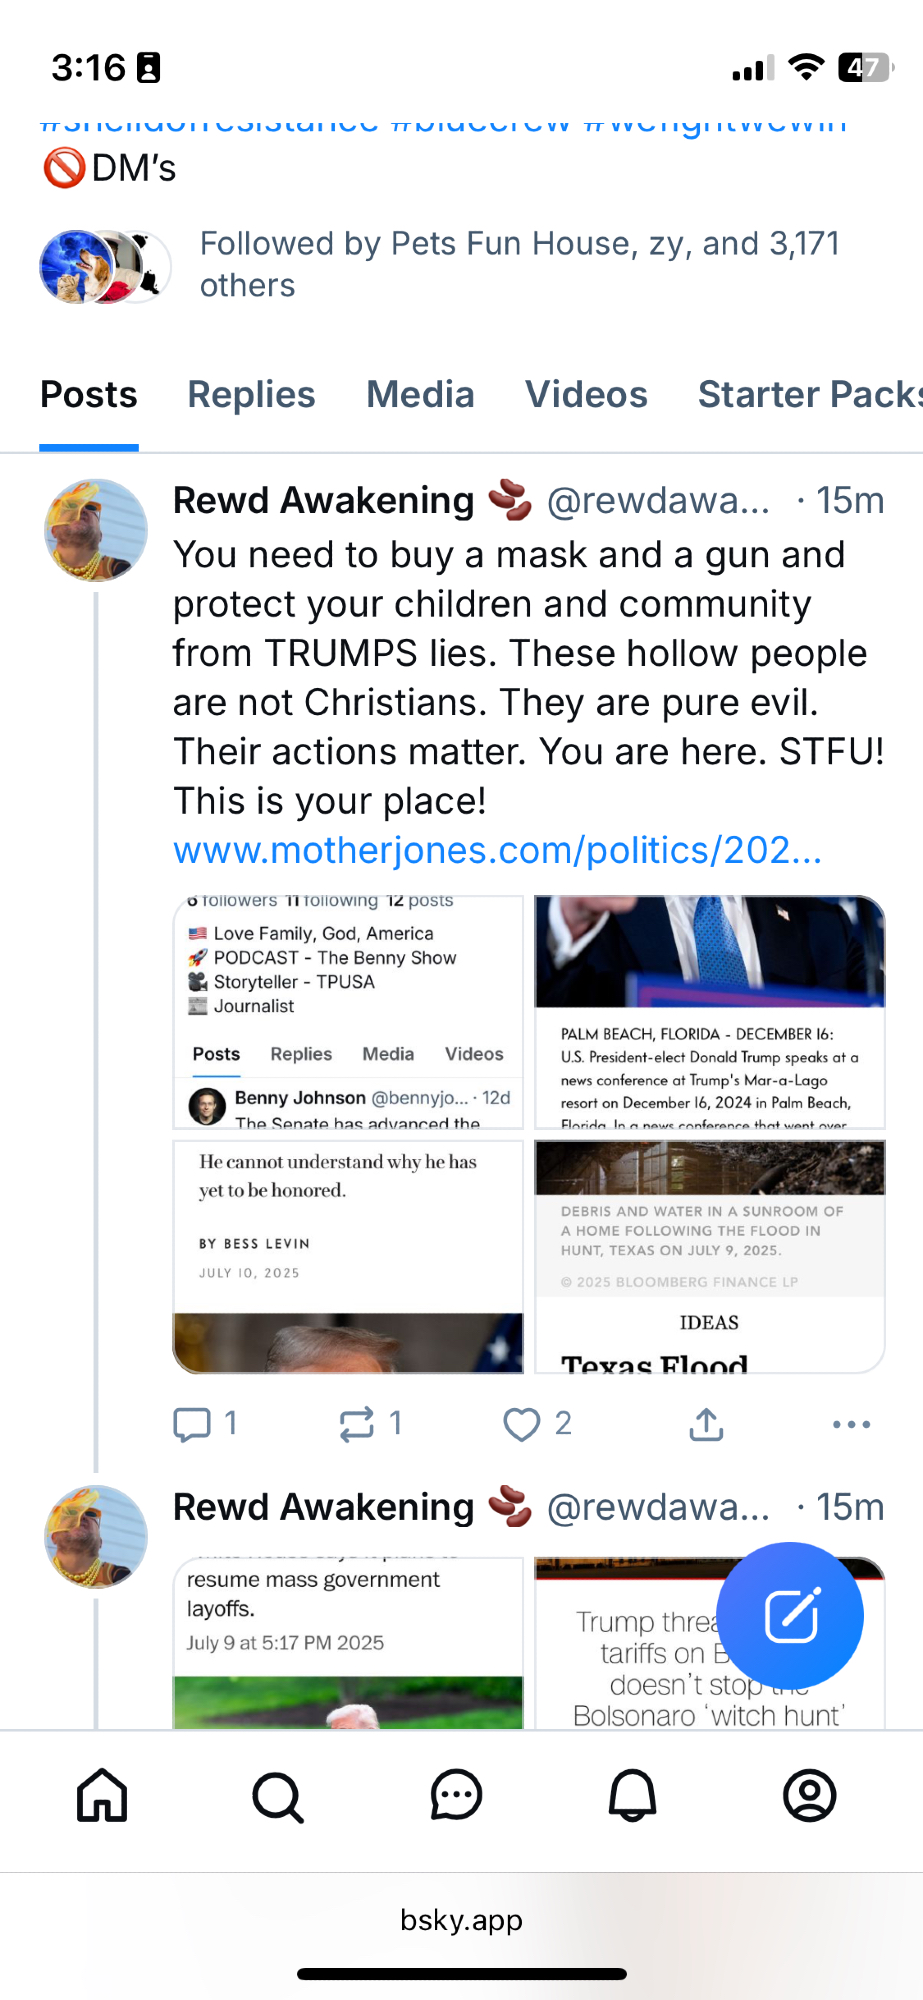Screen dimensions: 923x2000
Task: Tap the bsky.app address bar
Action: click(461, 1920)
